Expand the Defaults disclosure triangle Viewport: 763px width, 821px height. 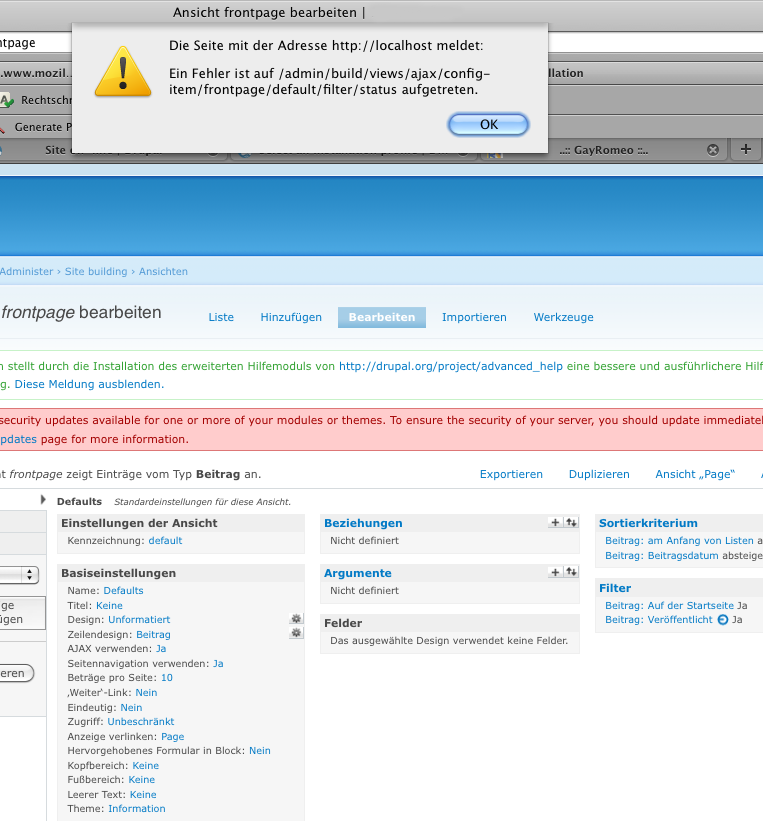point(43,500)
